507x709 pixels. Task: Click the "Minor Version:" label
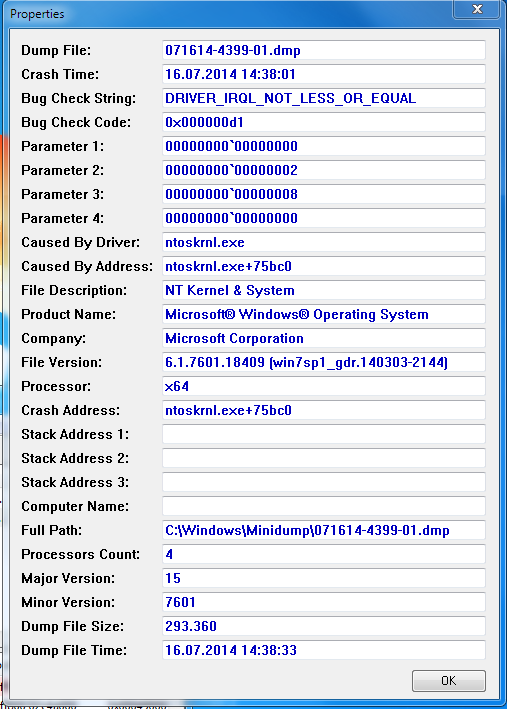tap(68, 602)
